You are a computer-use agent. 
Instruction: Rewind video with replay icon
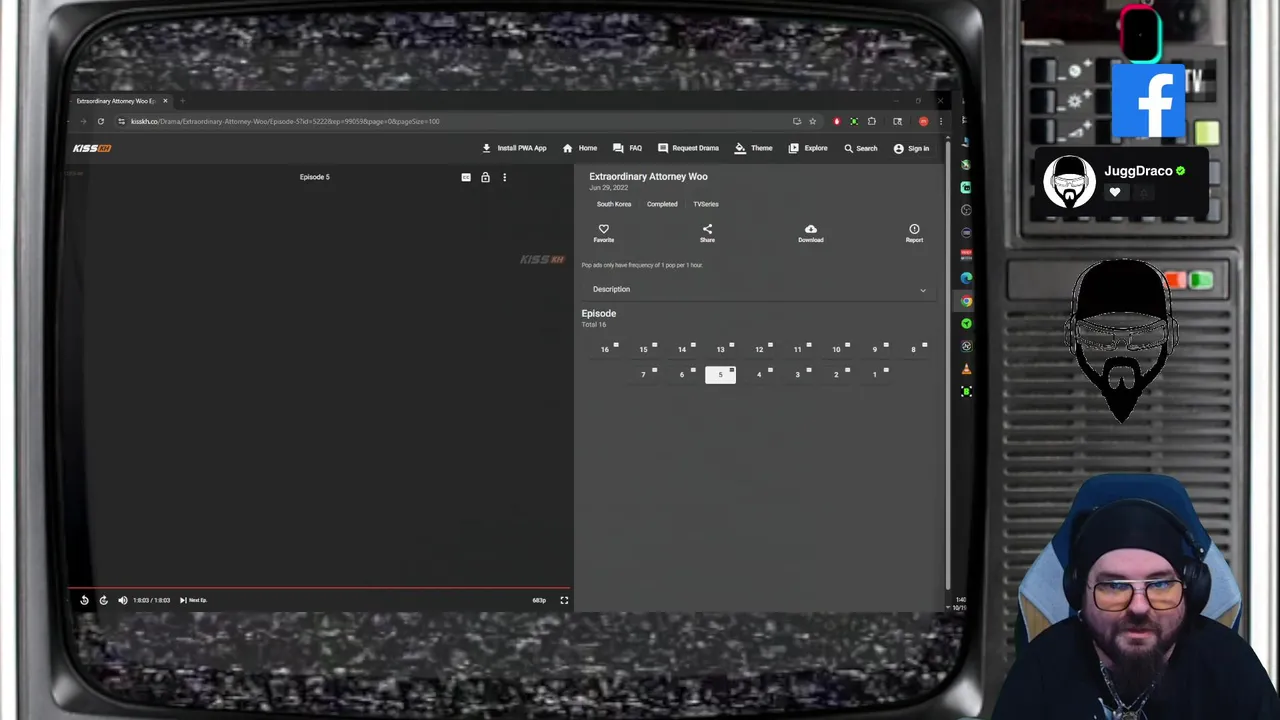84,600
